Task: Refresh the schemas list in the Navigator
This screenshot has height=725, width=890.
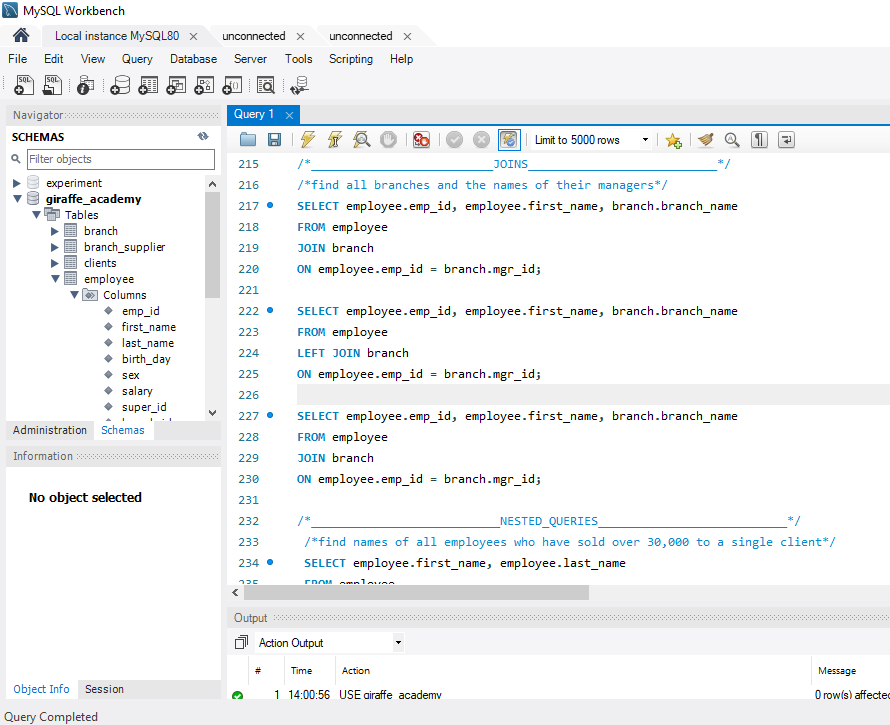Action: (x=203, y=136)
